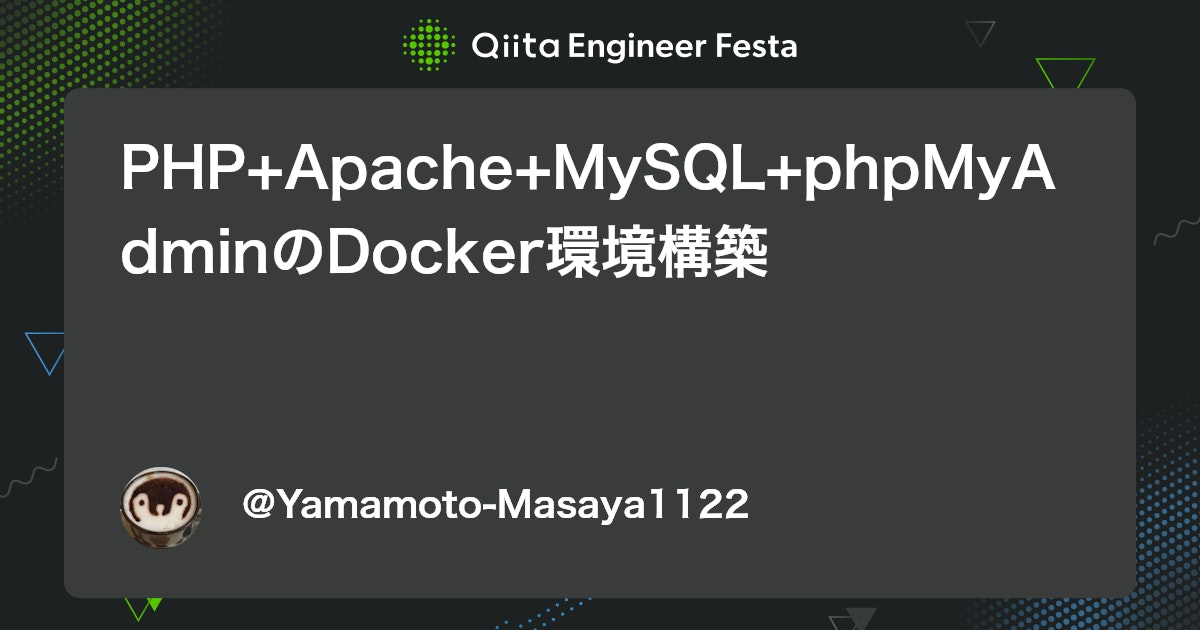Click the solid green triangle below the card
Image resolution: width=1200 pixels, height=630 pixels.
(153, 603)
